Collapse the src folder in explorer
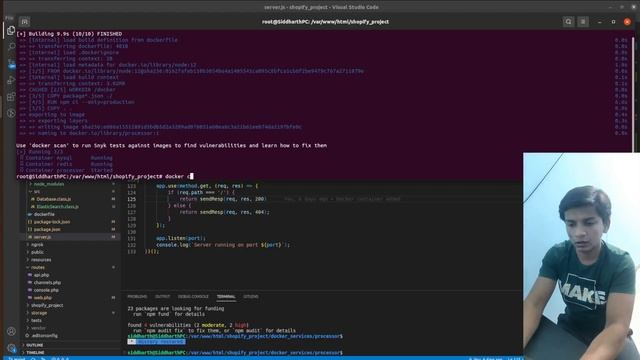Screen dimensions: 640x360 point(37,191)
